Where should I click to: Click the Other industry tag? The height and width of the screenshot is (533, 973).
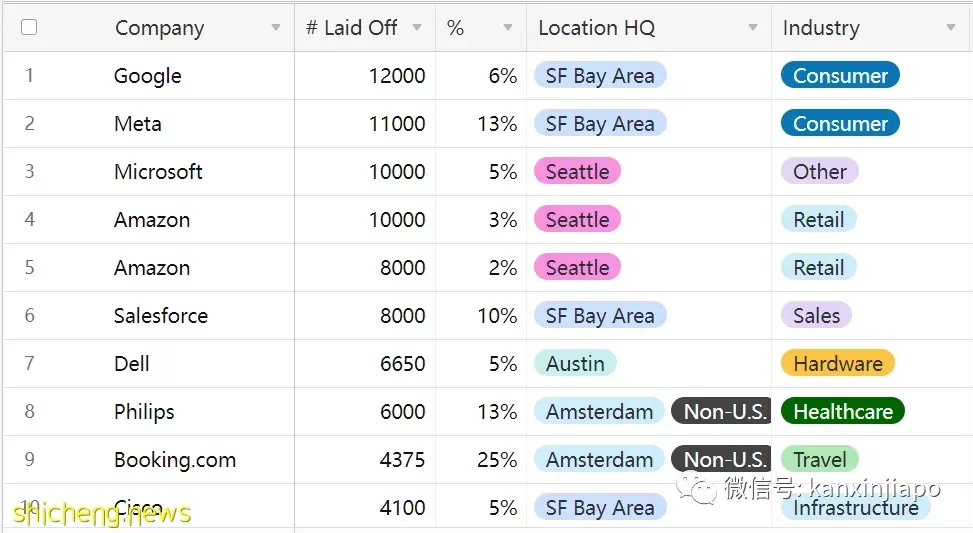point(820,171)
